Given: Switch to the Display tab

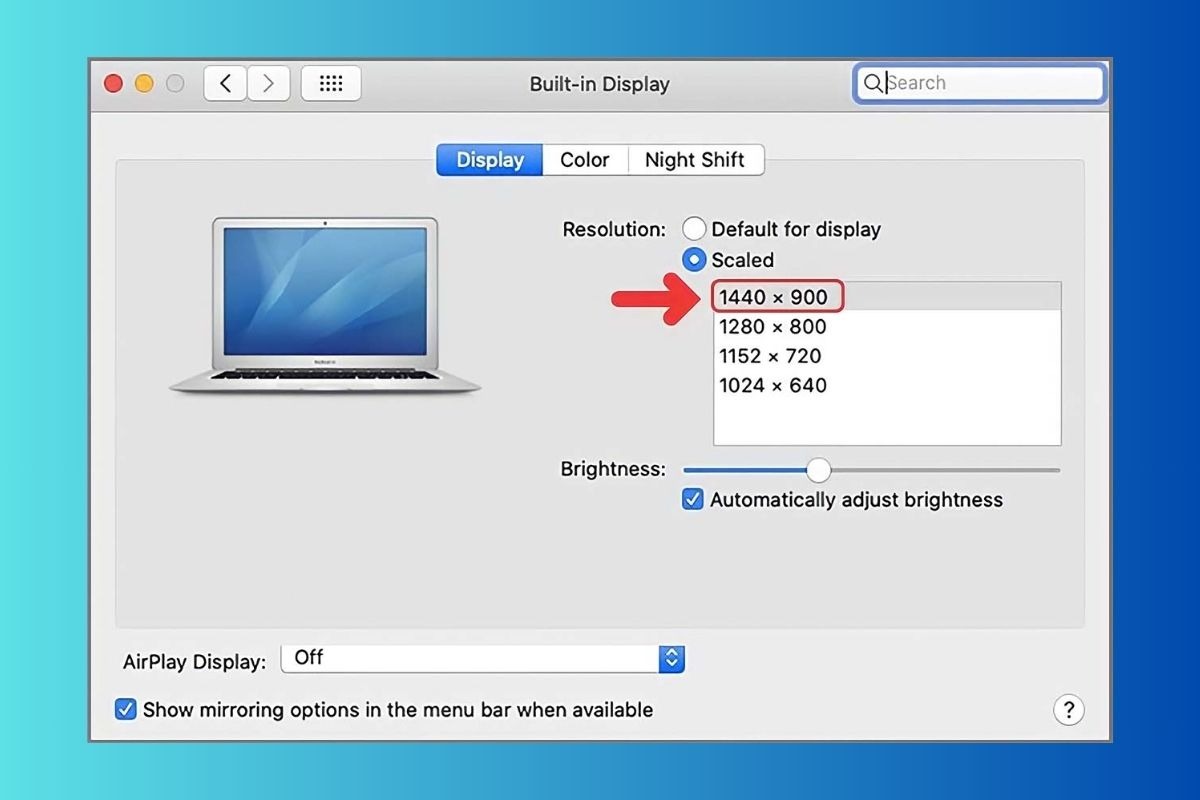Looking at the screenshot, I should tap(490, 160).
